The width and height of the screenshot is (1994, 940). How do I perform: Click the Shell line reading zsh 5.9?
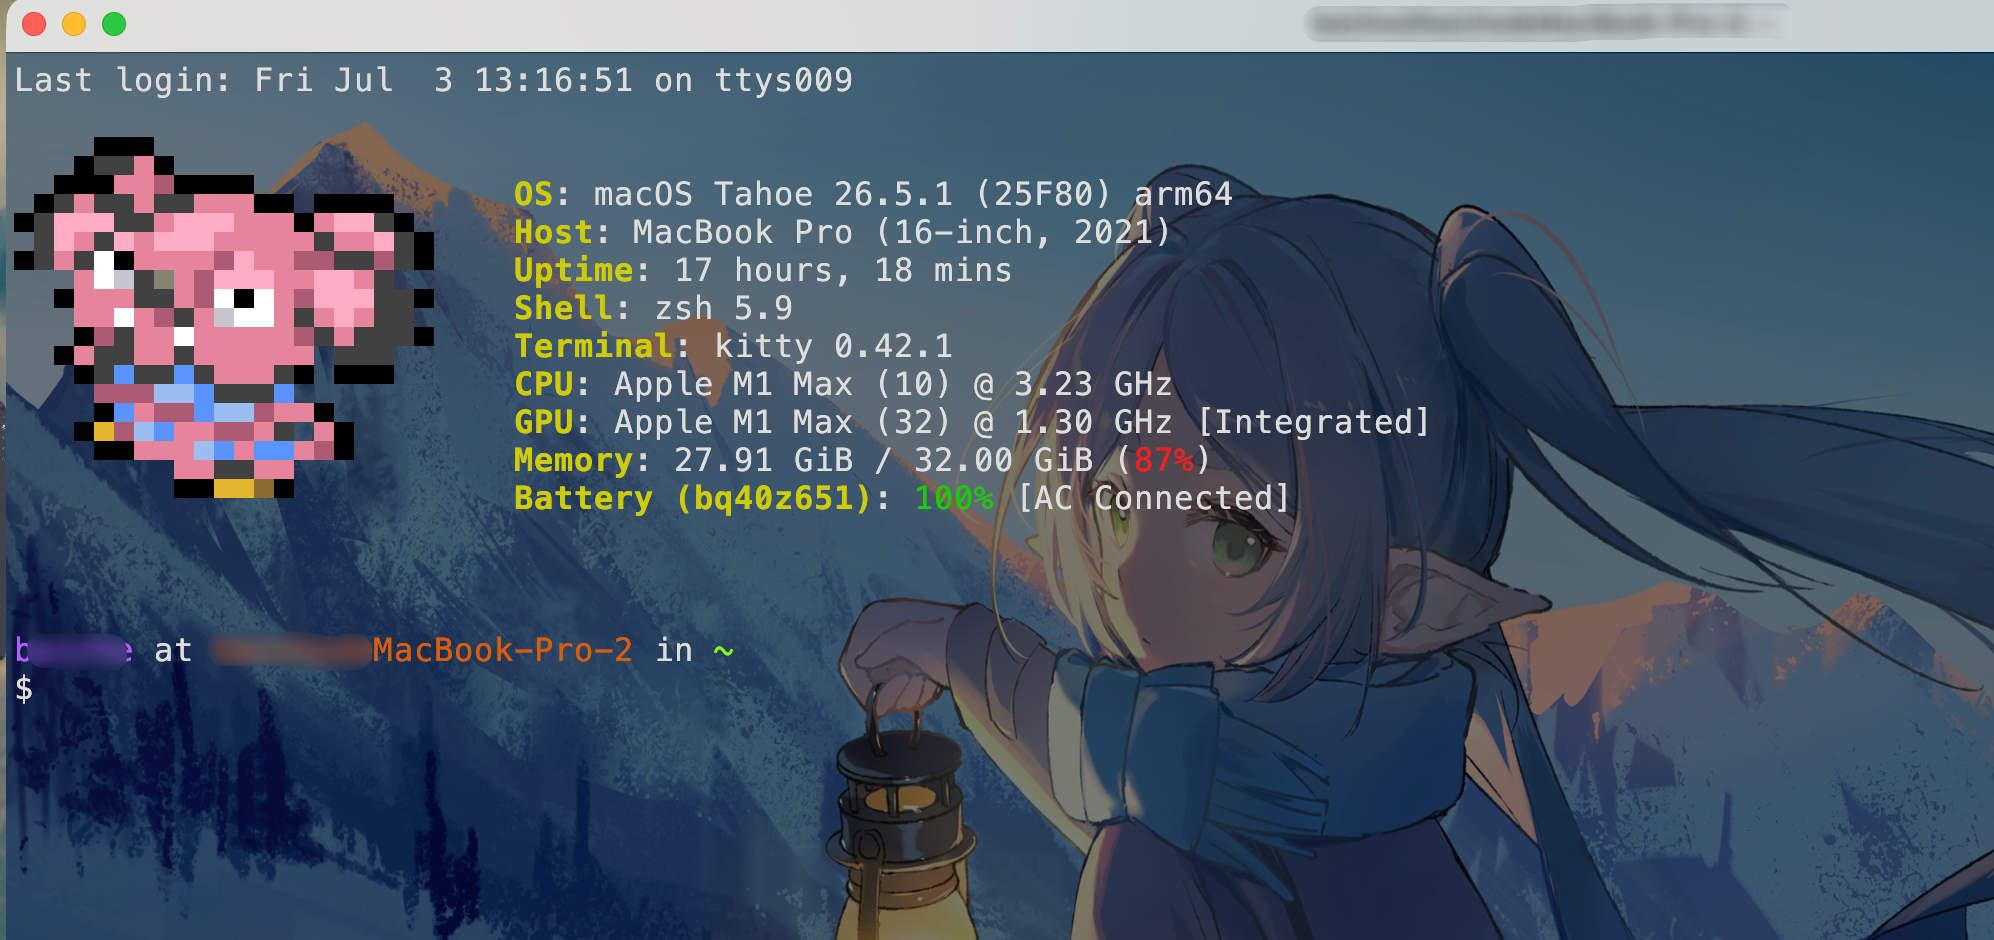pyautogui.click(x=653, y=308)
